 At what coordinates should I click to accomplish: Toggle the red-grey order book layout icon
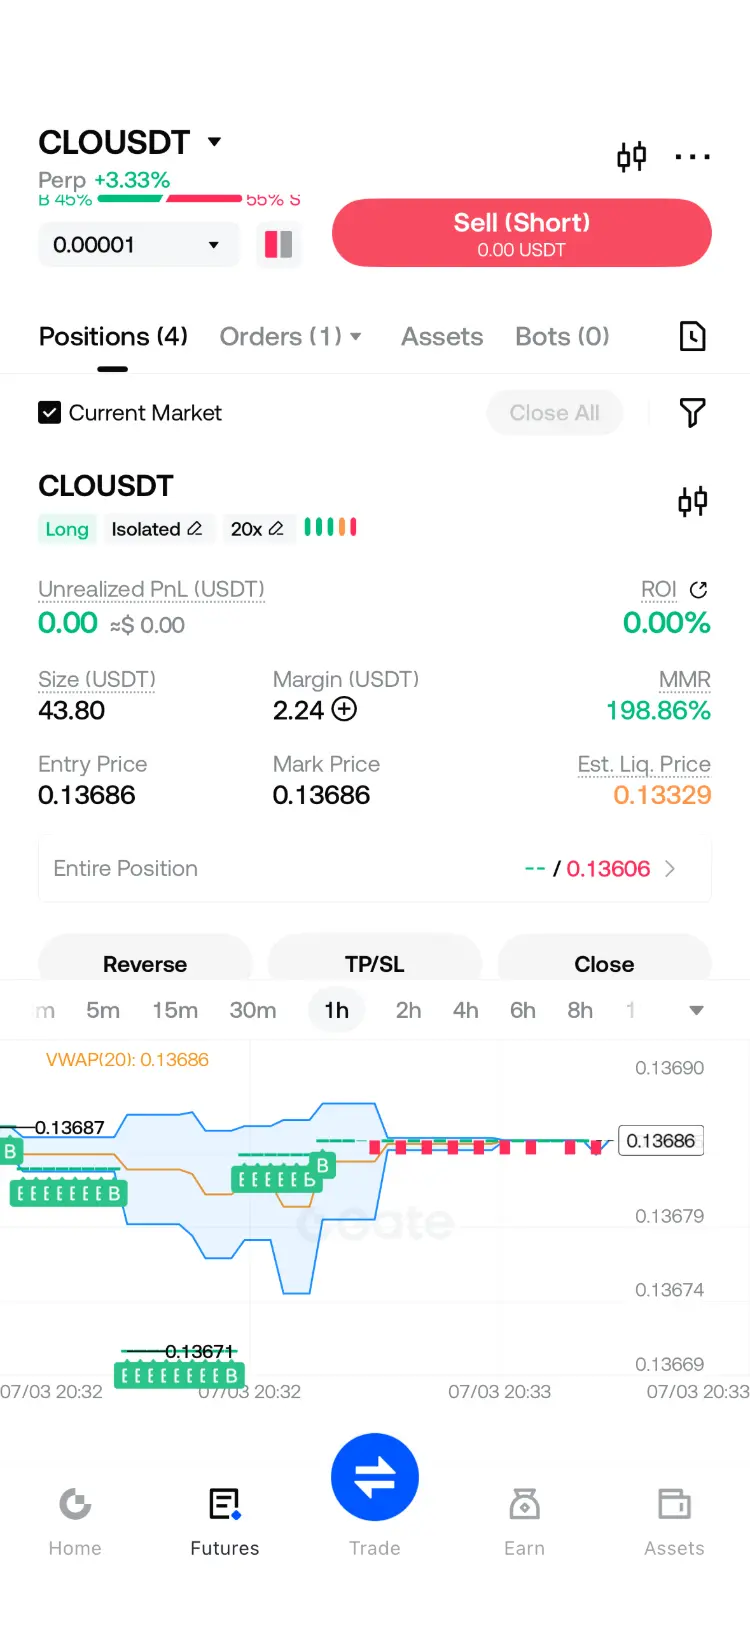click(x=278, y=245)
